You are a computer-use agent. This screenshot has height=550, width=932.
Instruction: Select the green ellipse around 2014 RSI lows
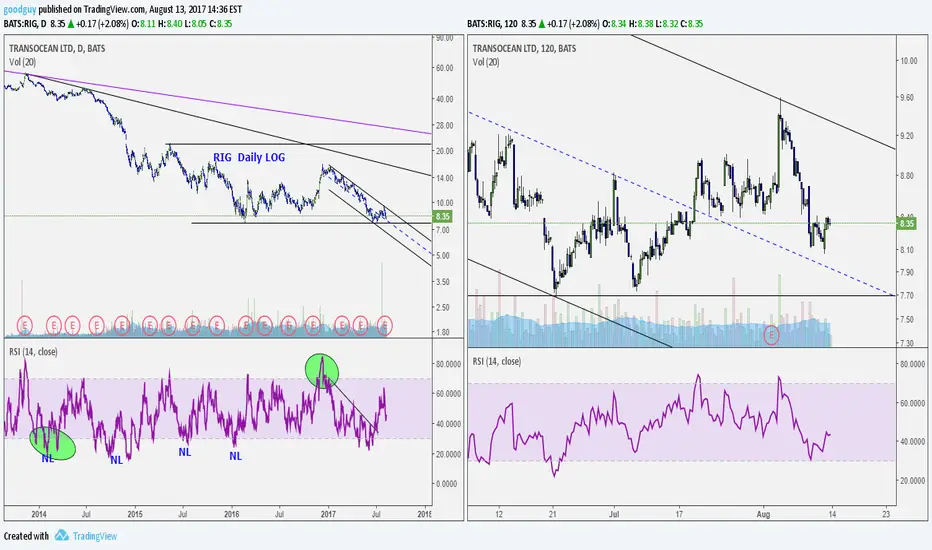pyautogui.click(x=53, y=443)
